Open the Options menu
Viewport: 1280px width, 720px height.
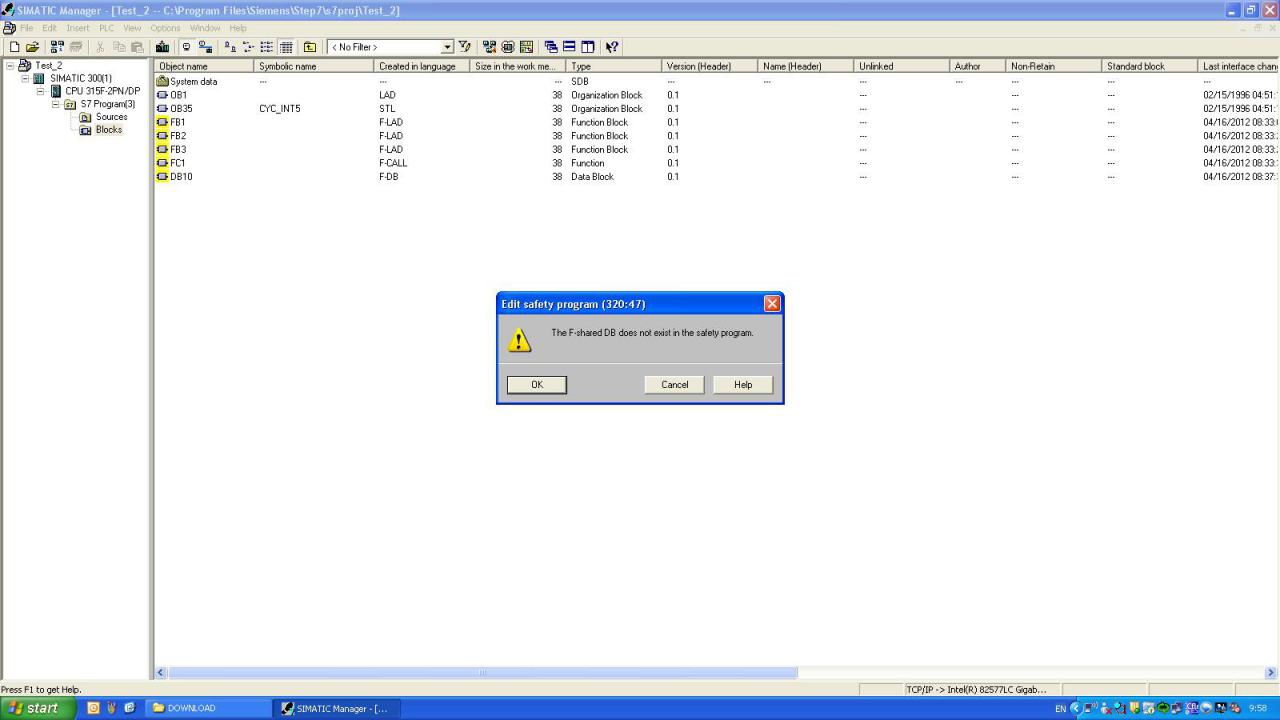(x=166, y=28)
